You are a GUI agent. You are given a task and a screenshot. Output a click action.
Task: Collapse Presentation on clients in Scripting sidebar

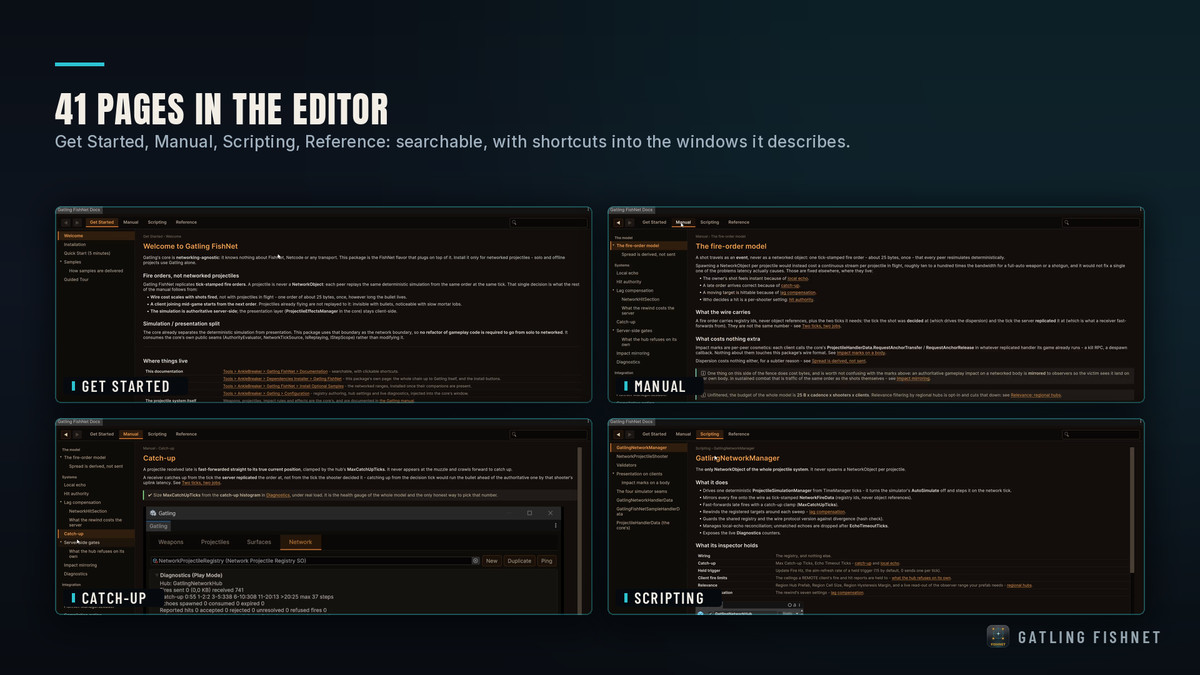pos(613,474)
